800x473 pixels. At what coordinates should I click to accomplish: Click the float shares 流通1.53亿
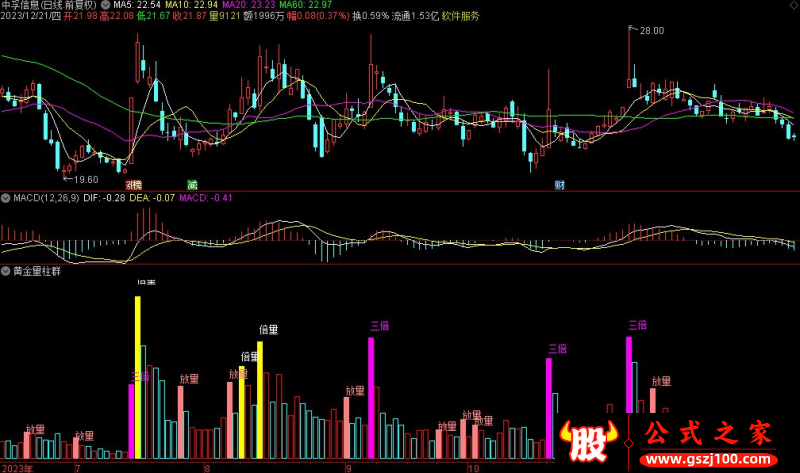pyautogui.click(x=415, y=16)
